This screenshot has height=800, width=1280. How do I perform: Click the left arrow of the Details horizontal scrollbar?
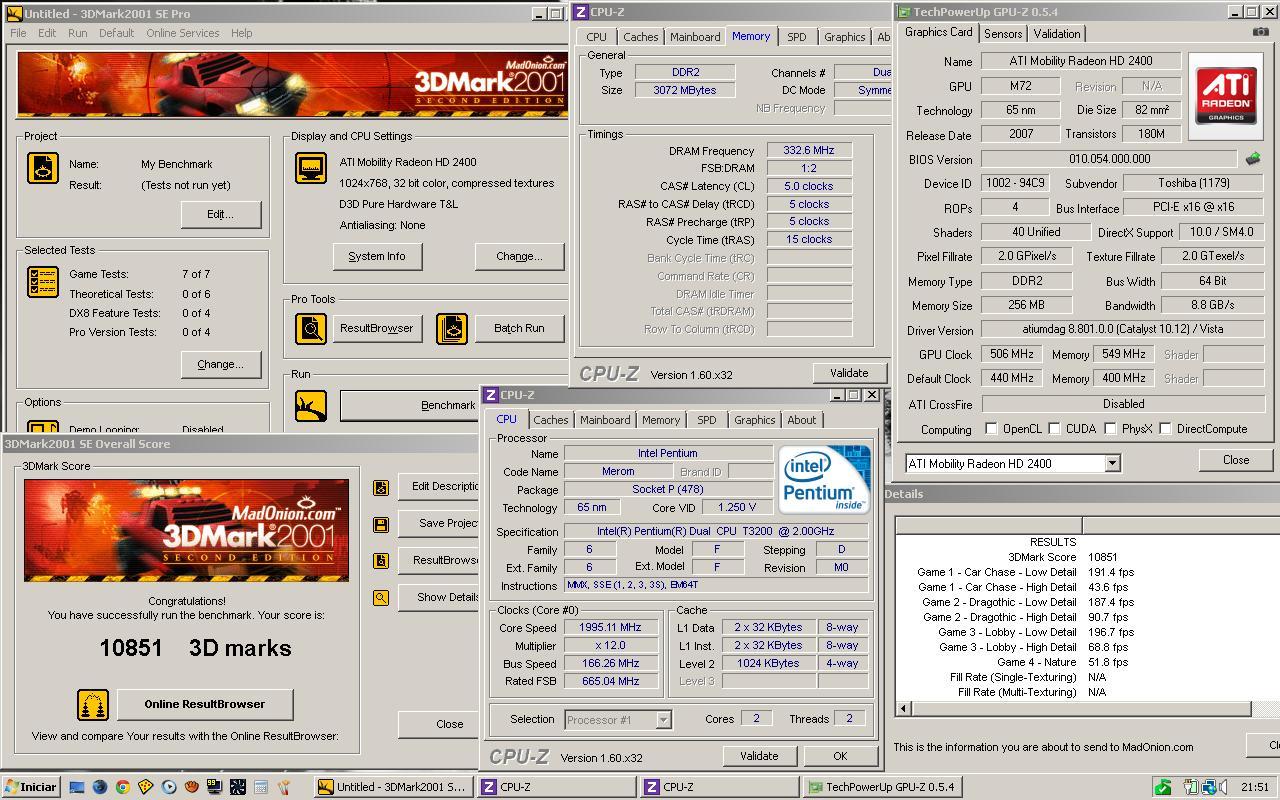[903, 709]
